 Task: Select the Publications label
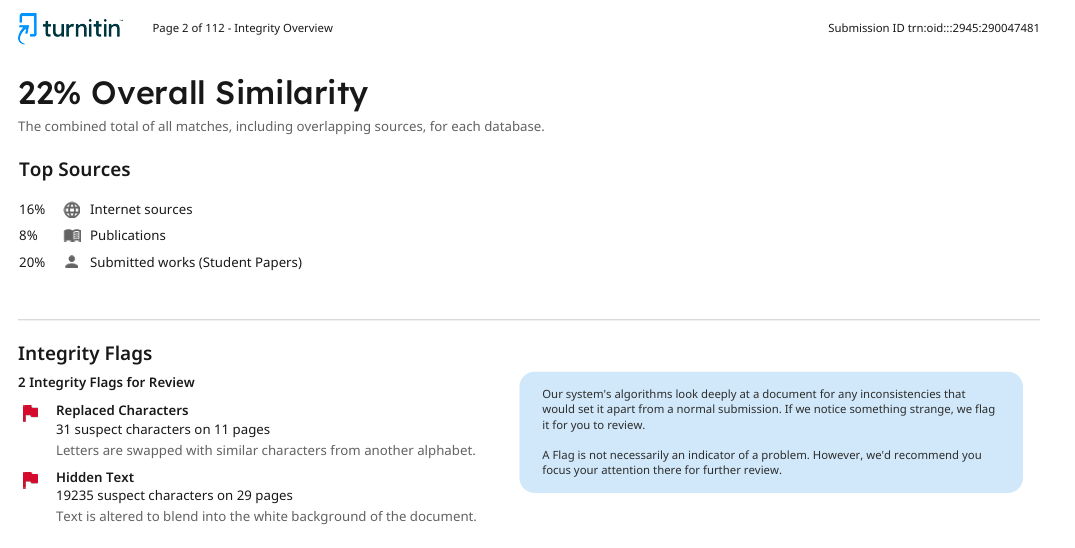(128, 235)
